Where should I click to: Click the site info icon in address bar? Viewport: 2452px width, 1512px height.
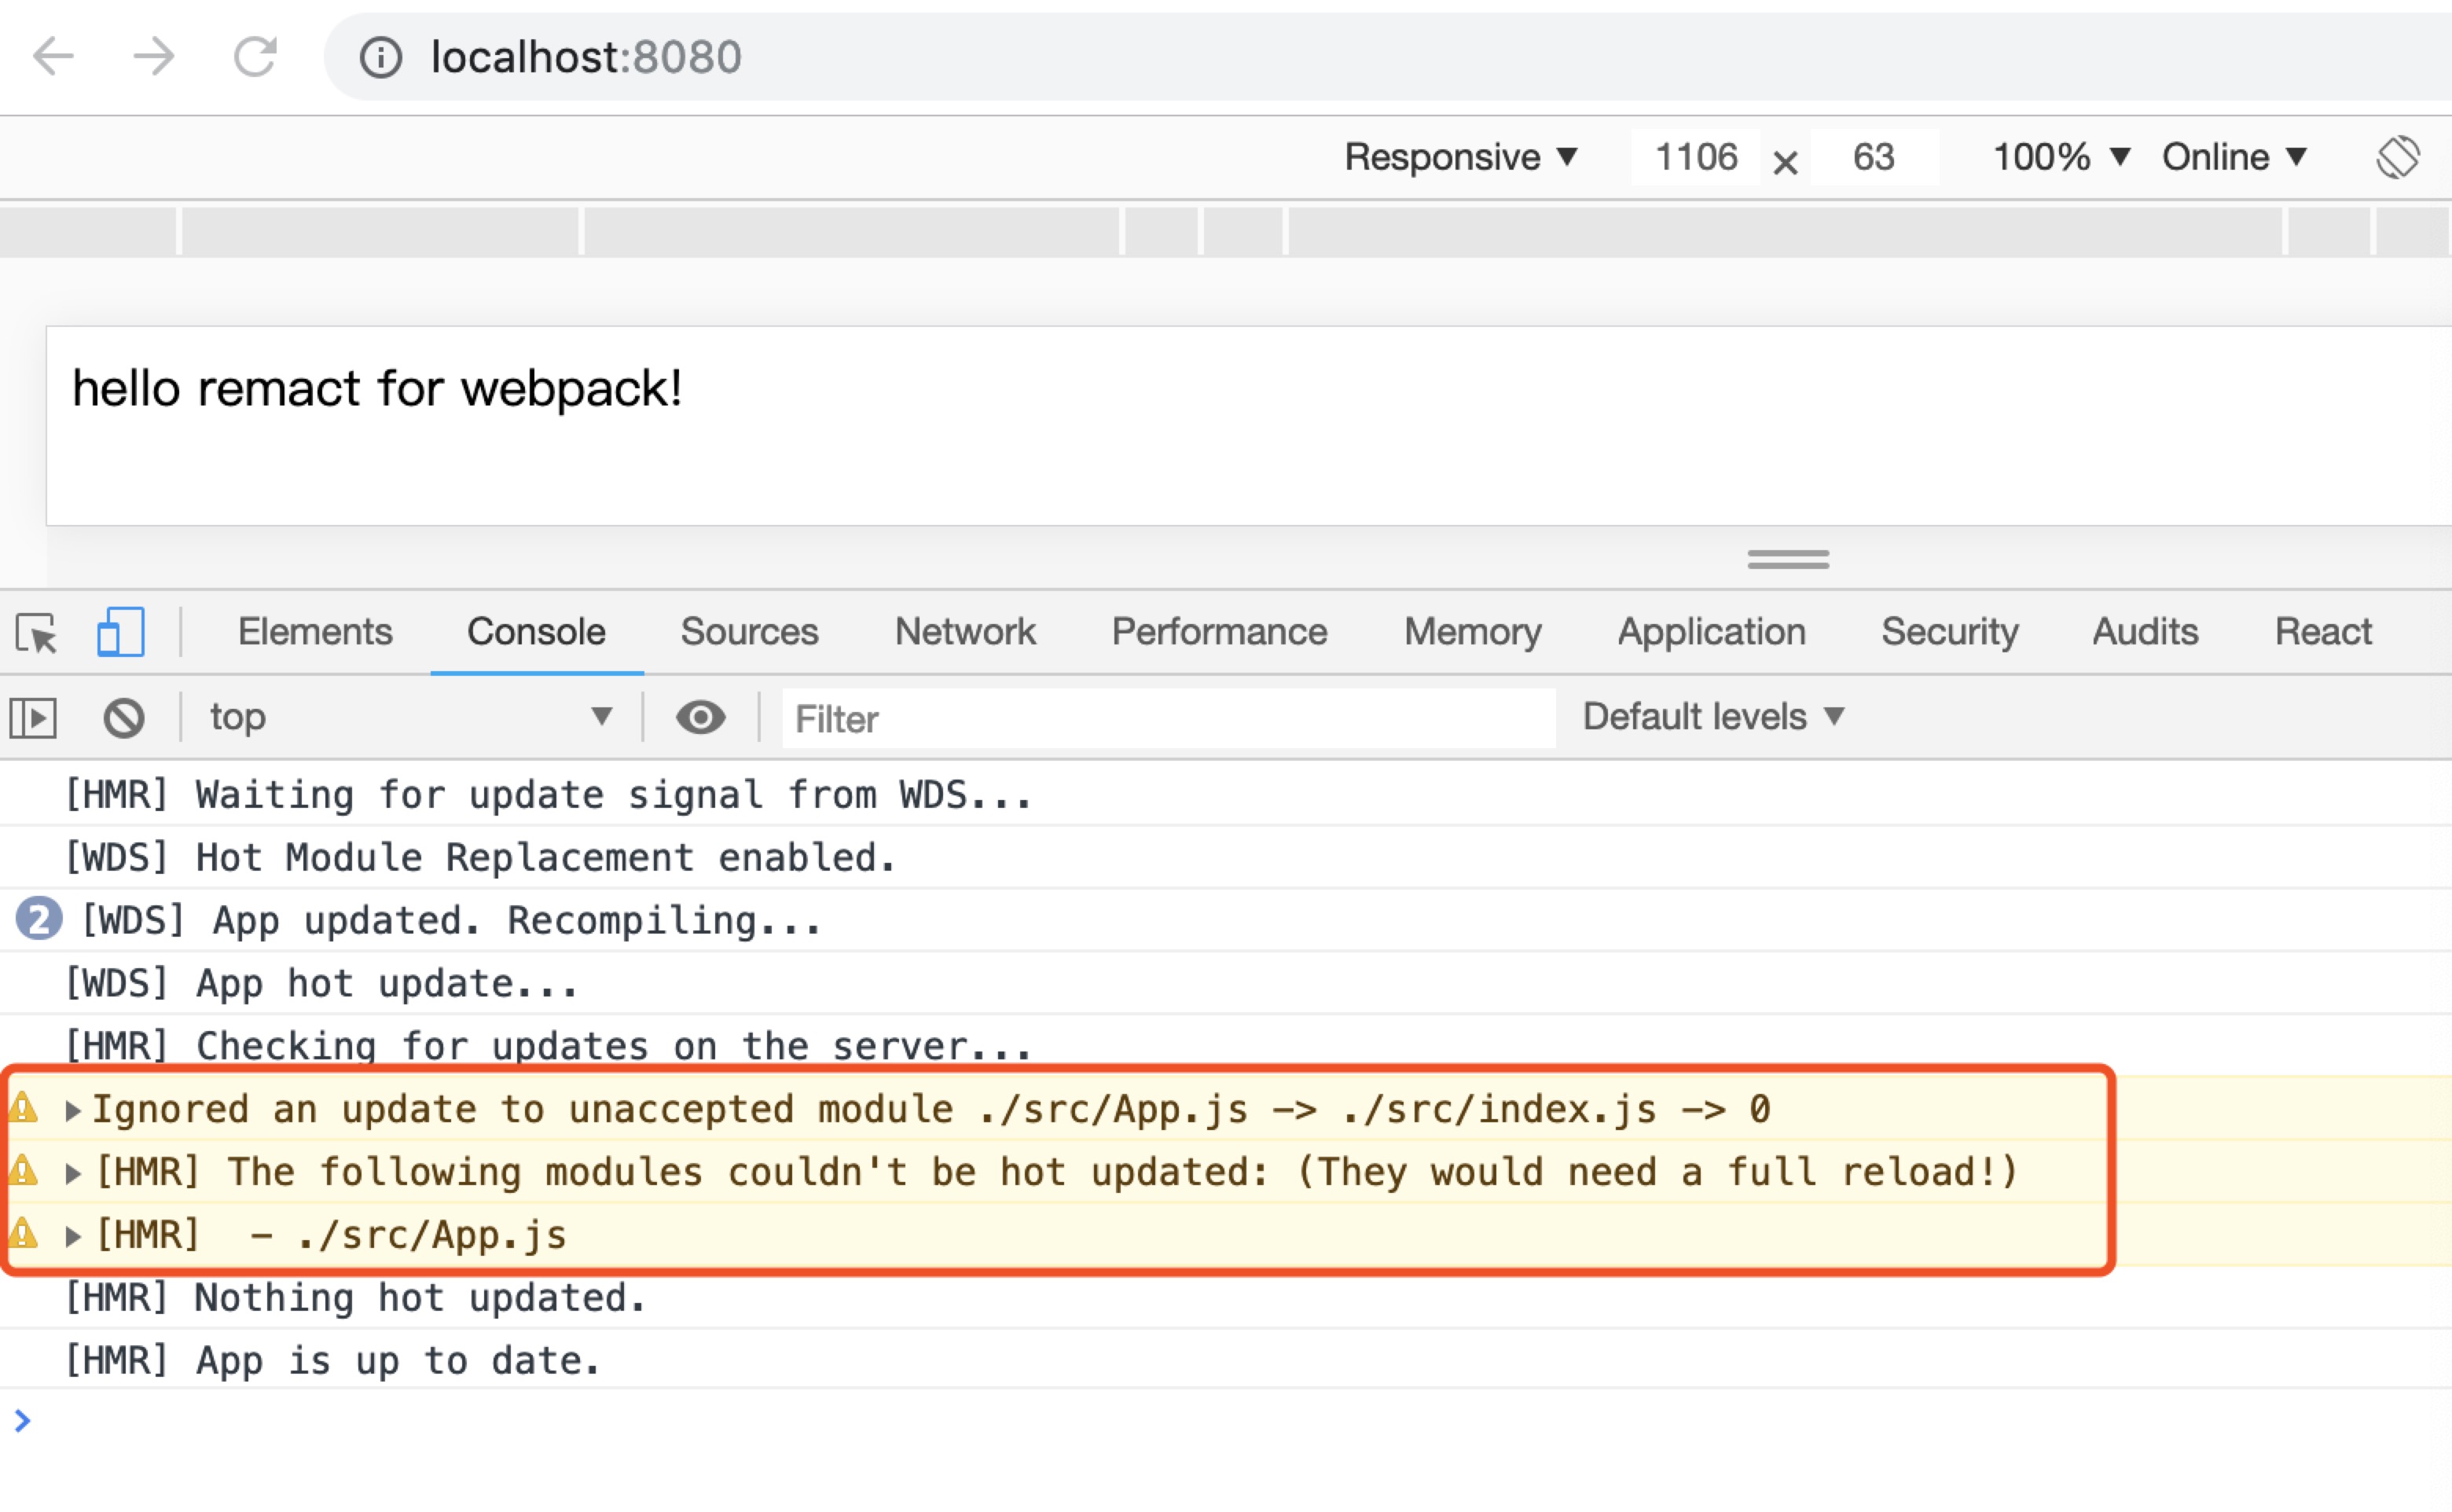click(x=381, y=57)
